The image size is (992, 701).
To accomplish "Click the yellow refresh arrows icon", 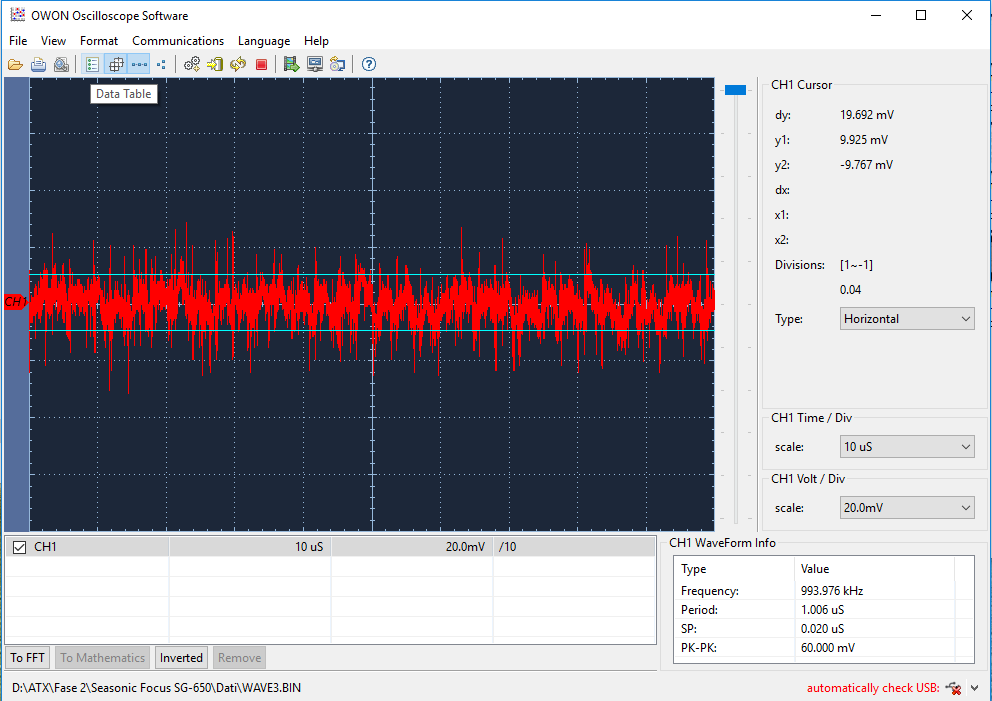I will pyautogui.click(x=238, y=65).
